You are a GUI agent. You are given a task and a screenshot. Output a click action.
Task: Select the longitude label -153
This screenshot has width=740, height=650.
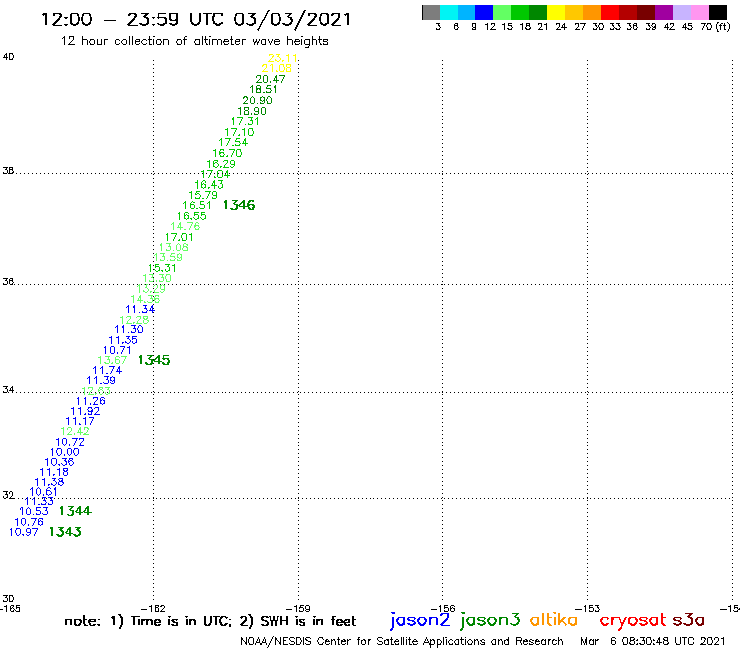click(588, 609)
